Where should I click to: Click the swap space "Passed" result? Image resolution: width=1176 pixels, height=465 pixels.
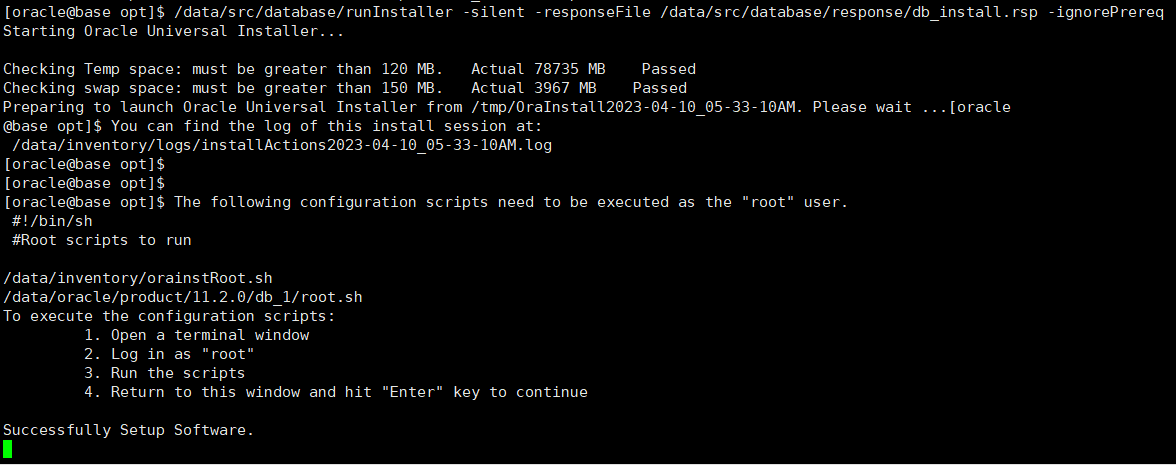coord(659,88)
